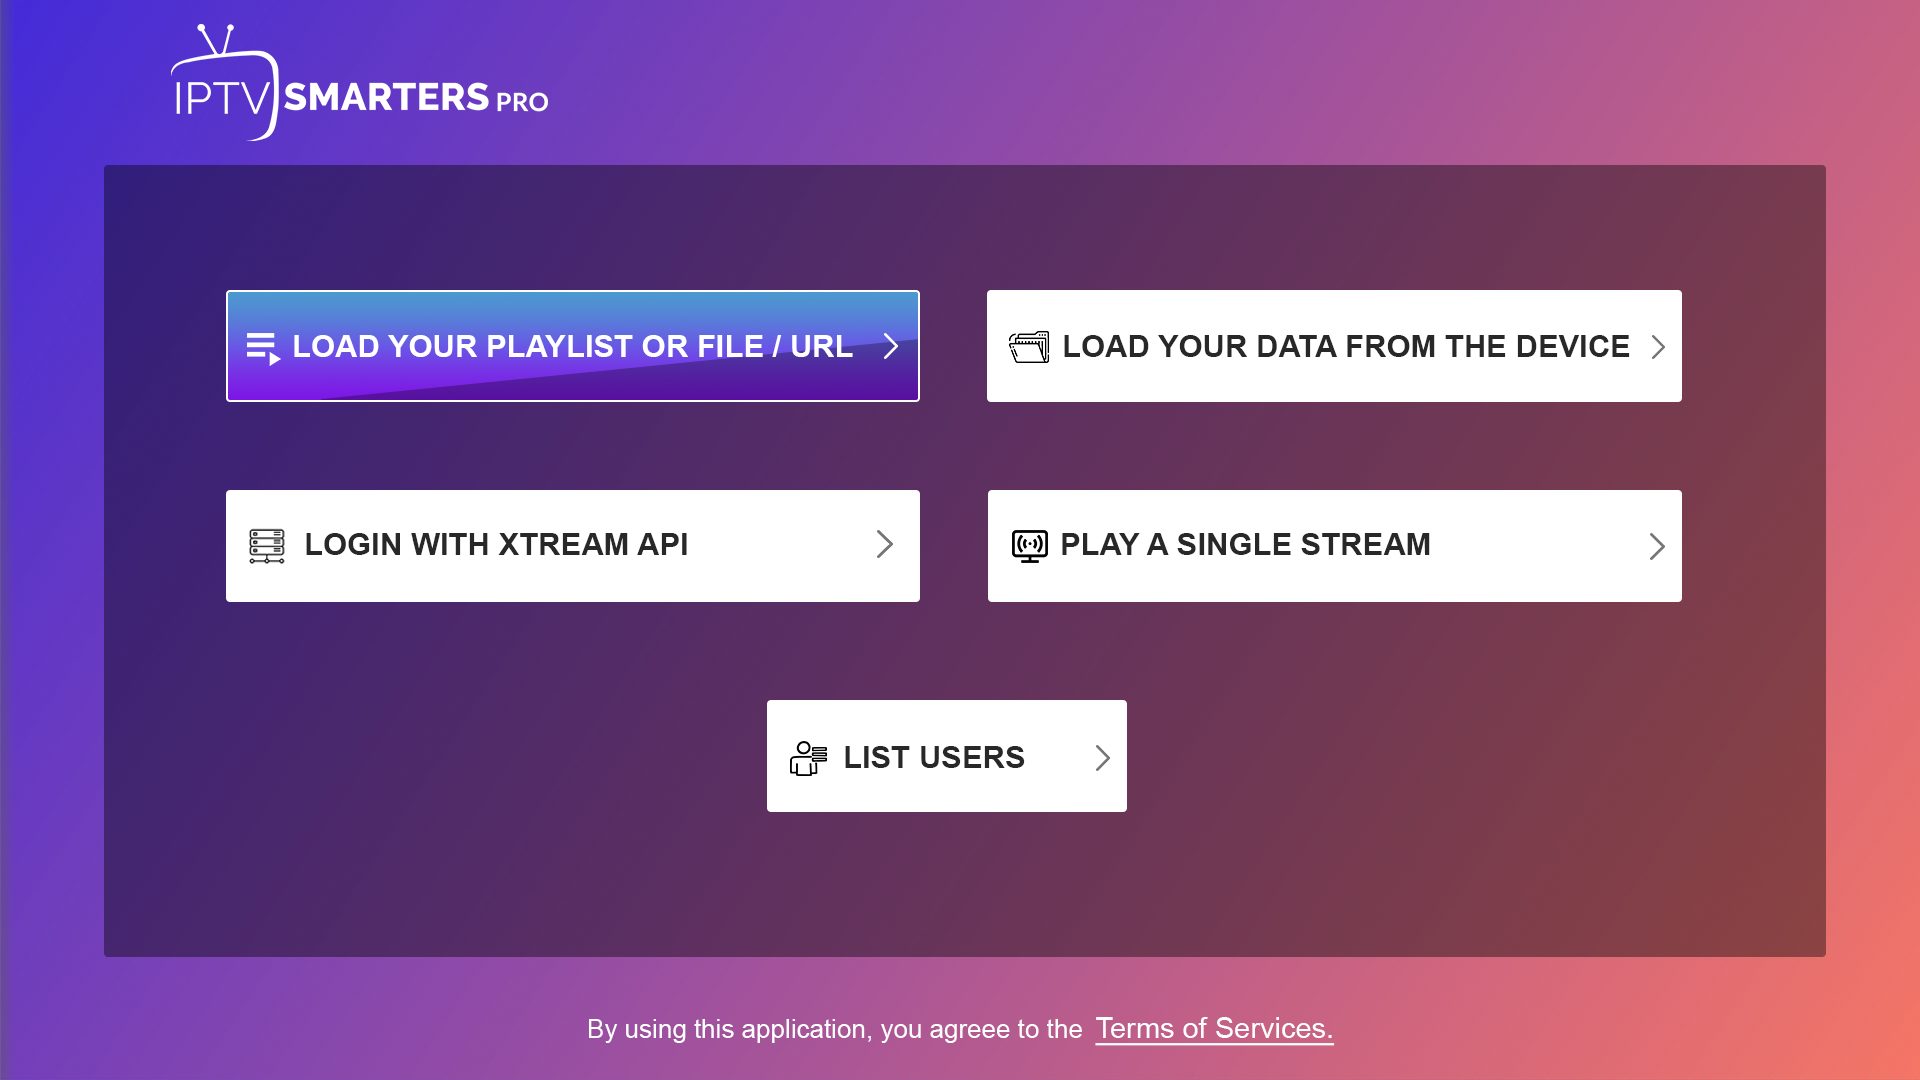Select LIST USERS menu option
This screenshot has height=1080, width=1920.
[x=945, y=756]
